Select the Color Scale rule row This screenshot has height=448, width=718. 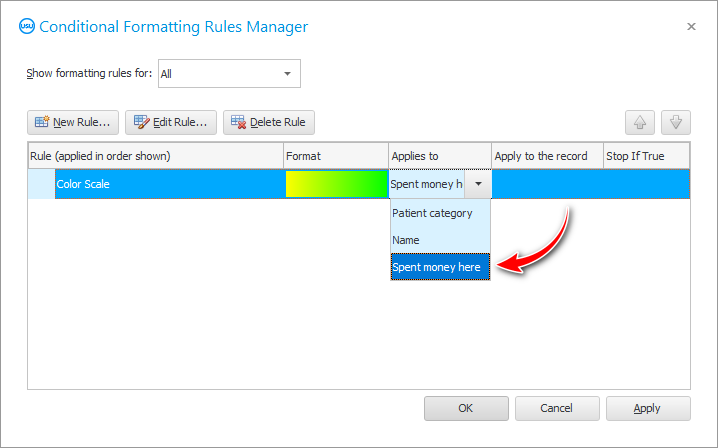click(169, 184)
